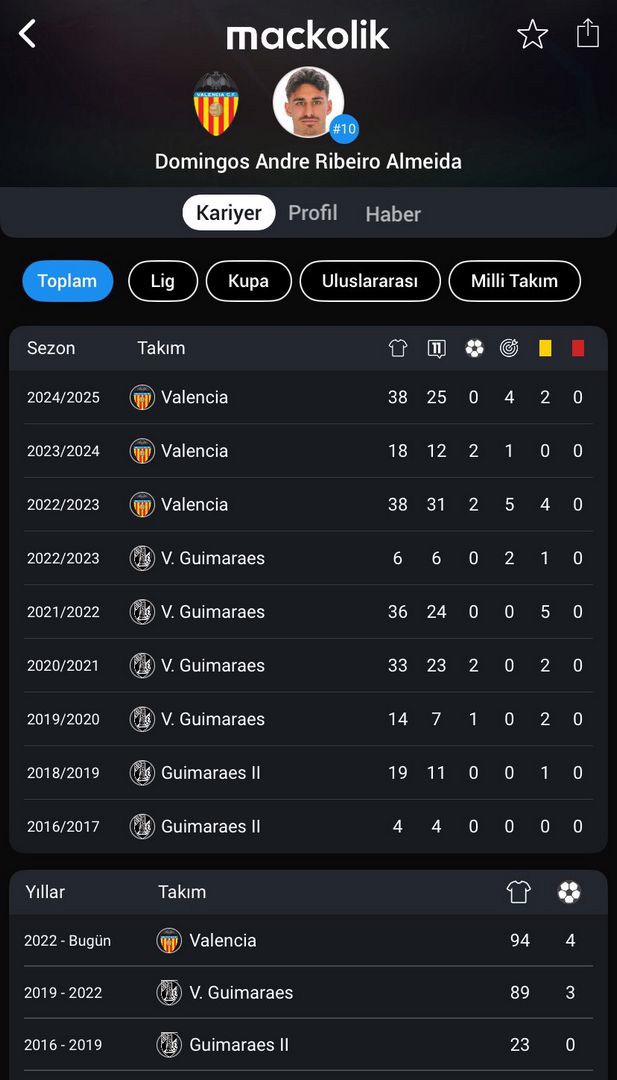Tap the appearances shirt icon column header
Image resolution: width=617 pixels, height=1080 pixels.
pyautogui.click(x=397, y=349)
